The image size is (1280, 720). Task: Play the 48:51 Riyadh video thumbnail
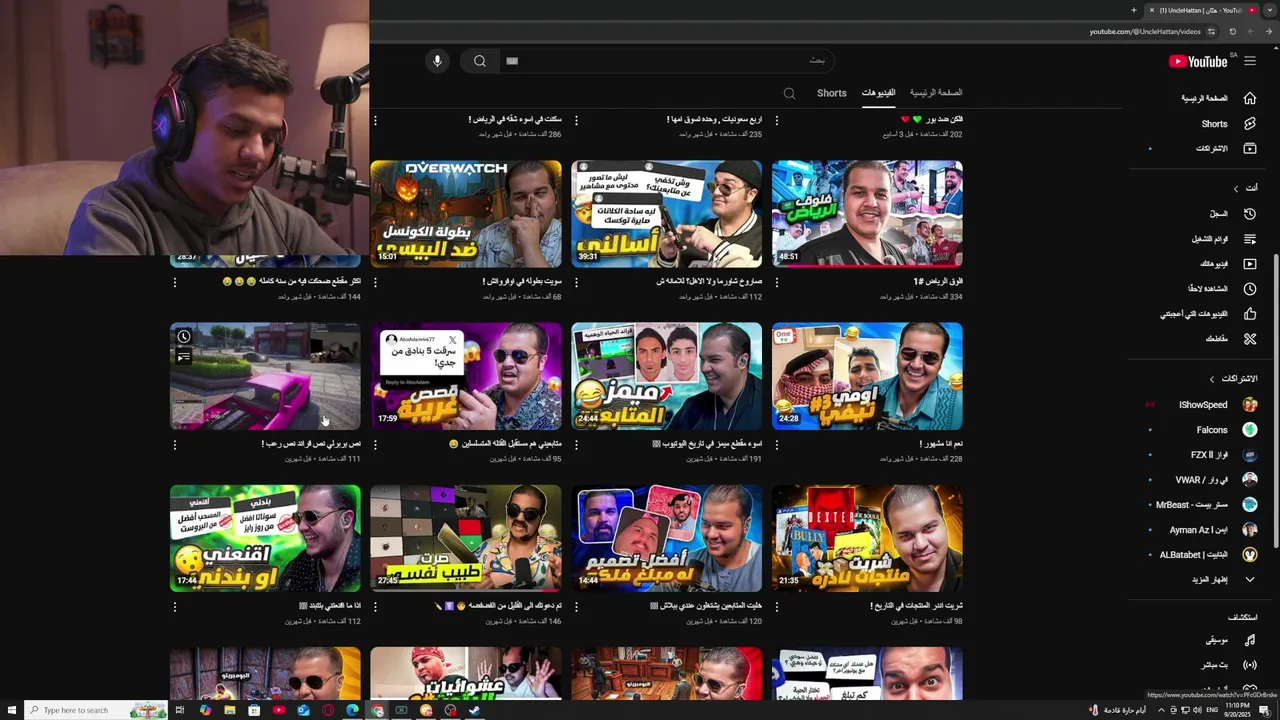click(x=867, y=214)
